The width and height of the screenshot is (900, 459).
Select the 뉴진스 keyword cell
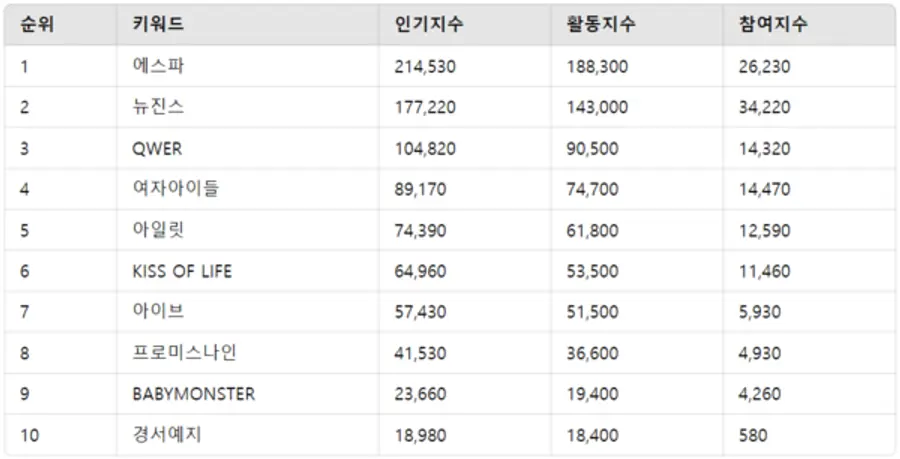click(x=158, y=108)
